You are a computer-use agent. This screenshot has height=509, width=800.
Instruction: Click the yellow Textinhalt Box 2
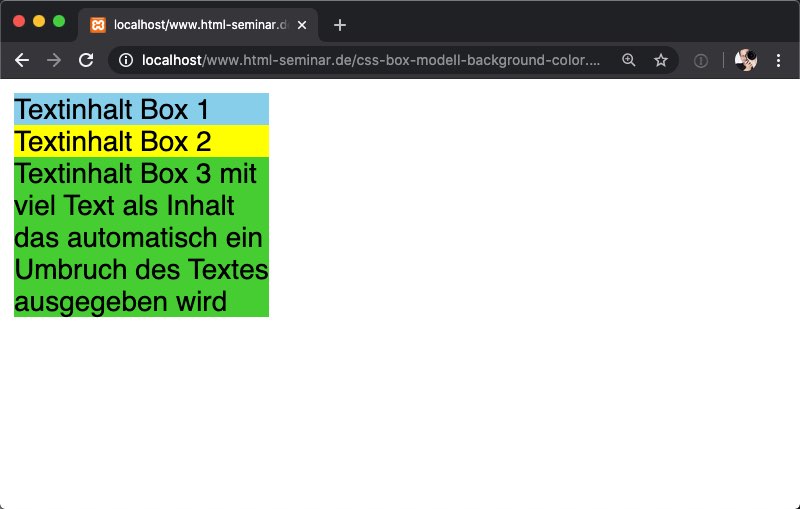[141, 141]
